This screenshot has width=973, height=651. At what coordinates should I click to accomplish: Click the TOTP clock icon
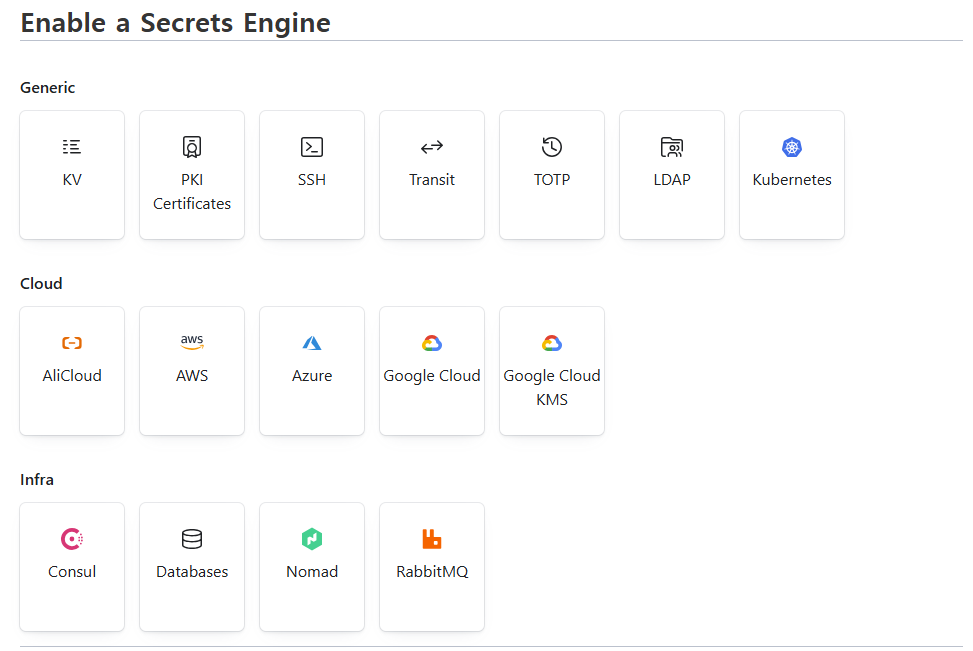point(552,147)
